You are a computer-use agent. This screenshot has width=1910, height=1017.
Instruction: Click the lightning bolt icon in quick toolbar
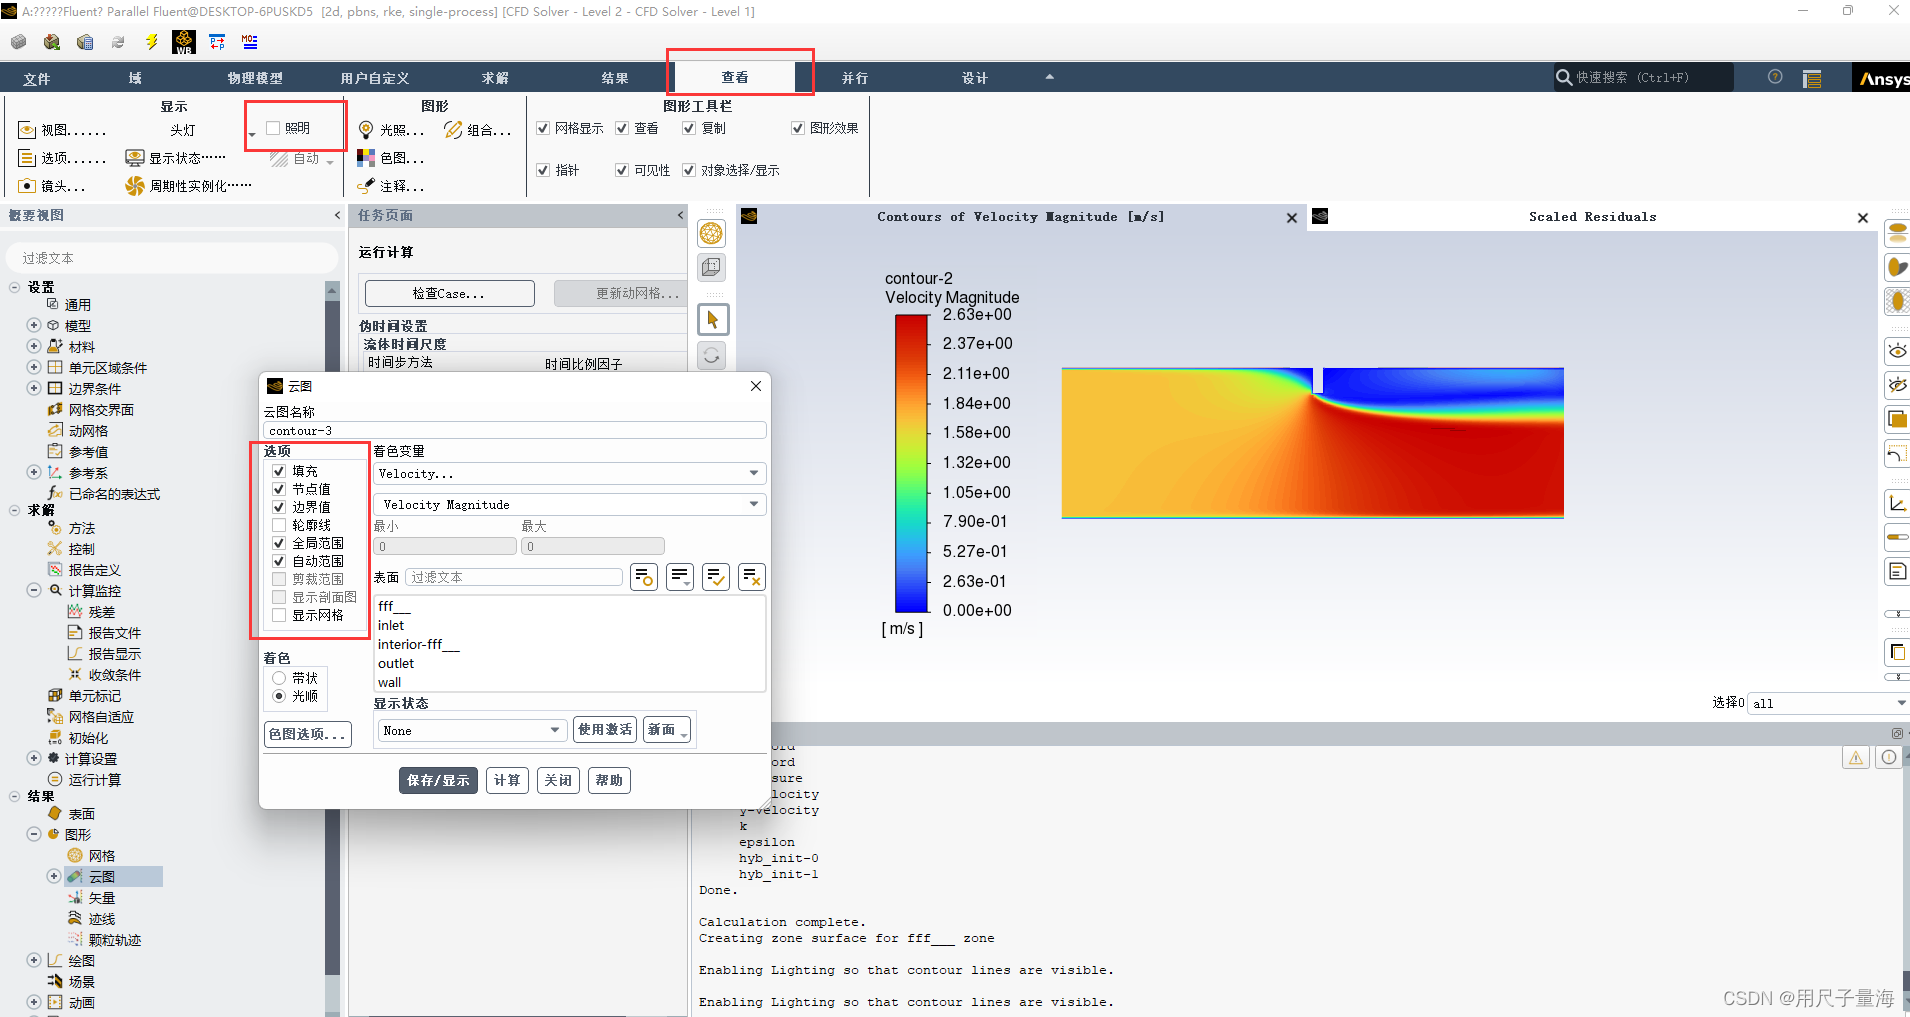pyautogui.click(x=151, y=42)
